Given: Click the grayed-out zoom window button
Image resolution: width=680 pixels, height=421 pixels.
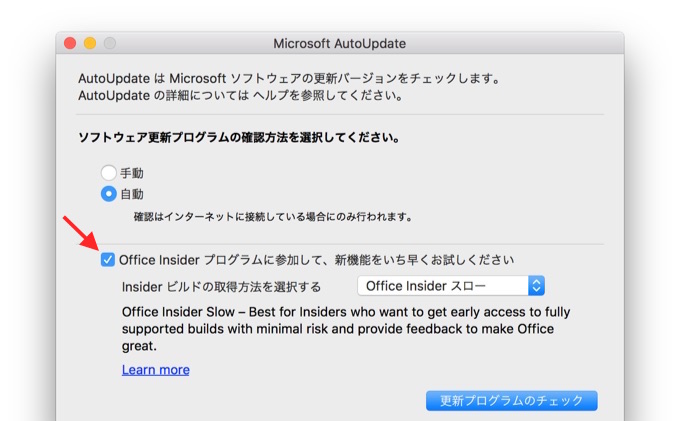Looking at the screenshot, I should click(x=110, y=44).
